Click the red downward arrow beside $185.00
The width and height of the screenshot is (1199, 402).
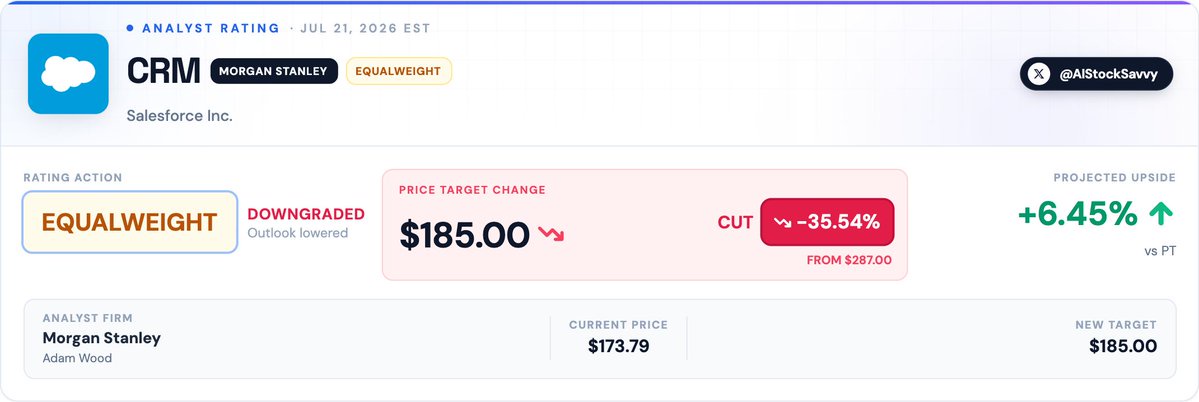[551, 234]
